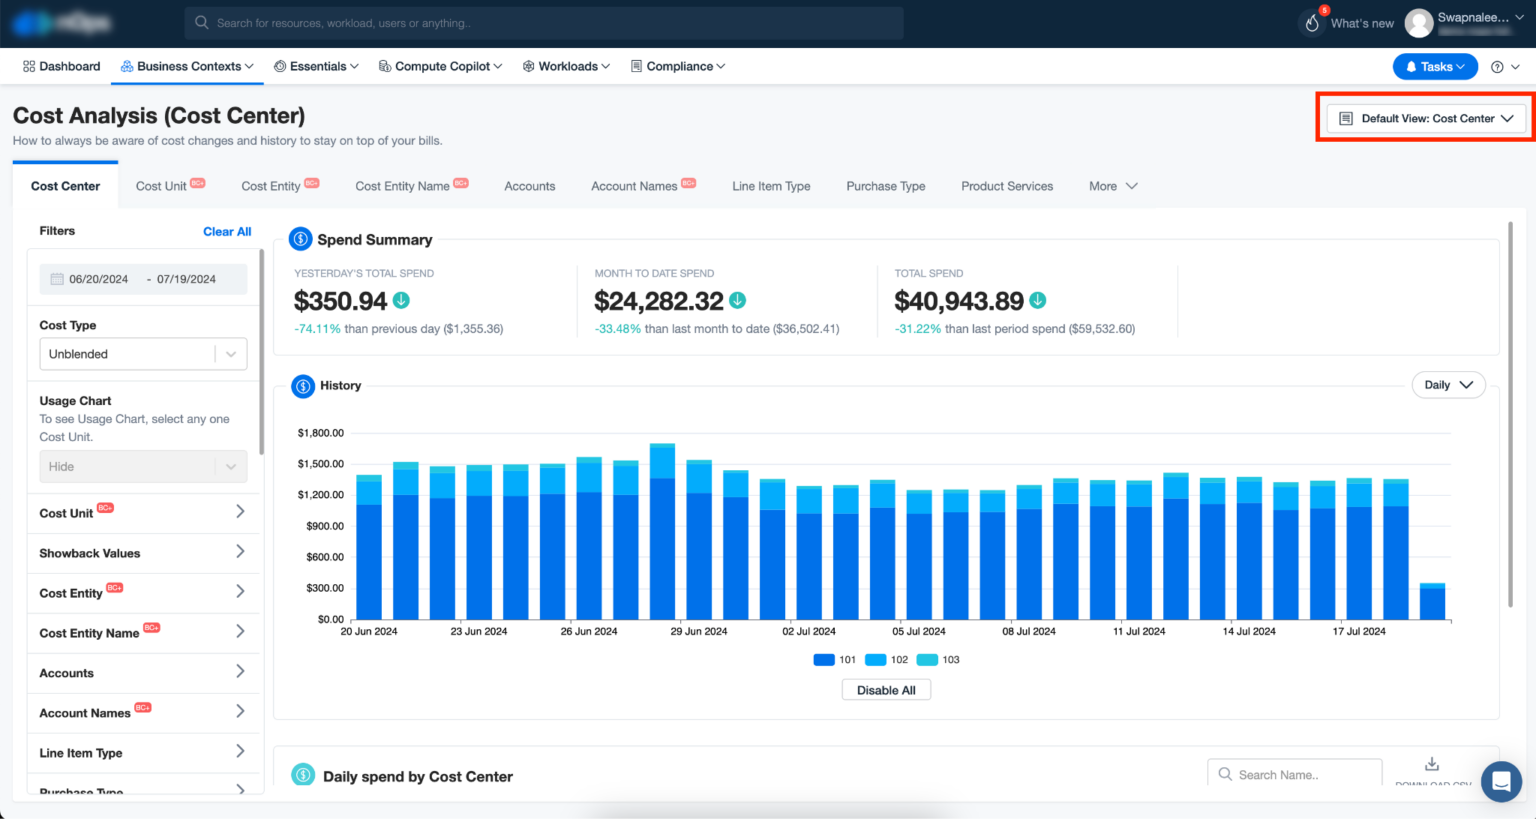Switch to the Line Item Type tab
1536x819 pixels.
771,186
